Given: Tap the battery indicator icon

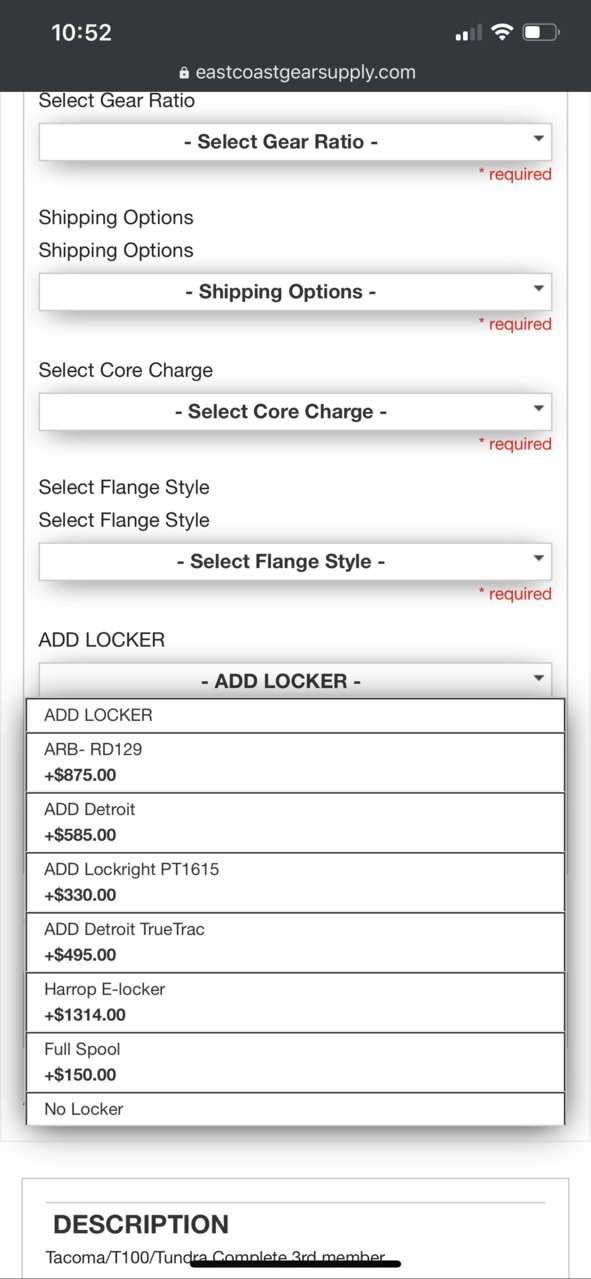Looking at the screenshot, I should (541, 33).
